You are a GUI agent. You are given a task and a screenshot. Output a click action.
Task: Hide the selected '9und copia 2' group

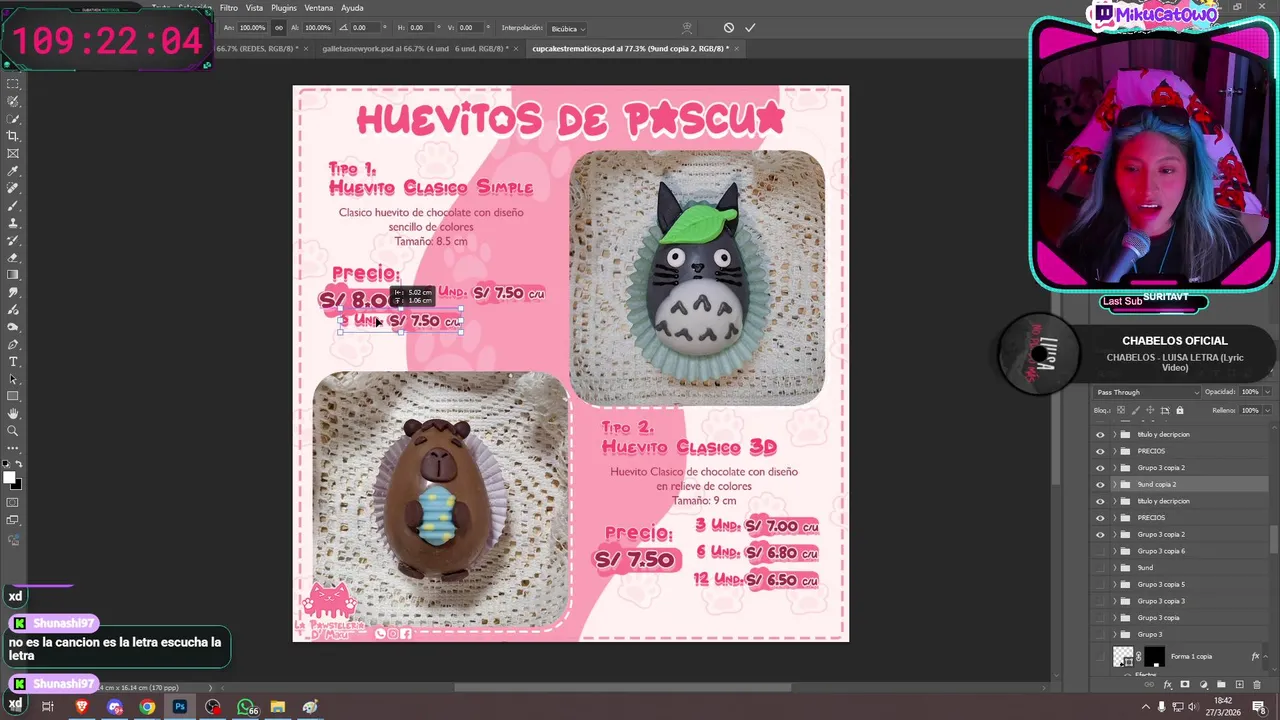pos(1101,484)
